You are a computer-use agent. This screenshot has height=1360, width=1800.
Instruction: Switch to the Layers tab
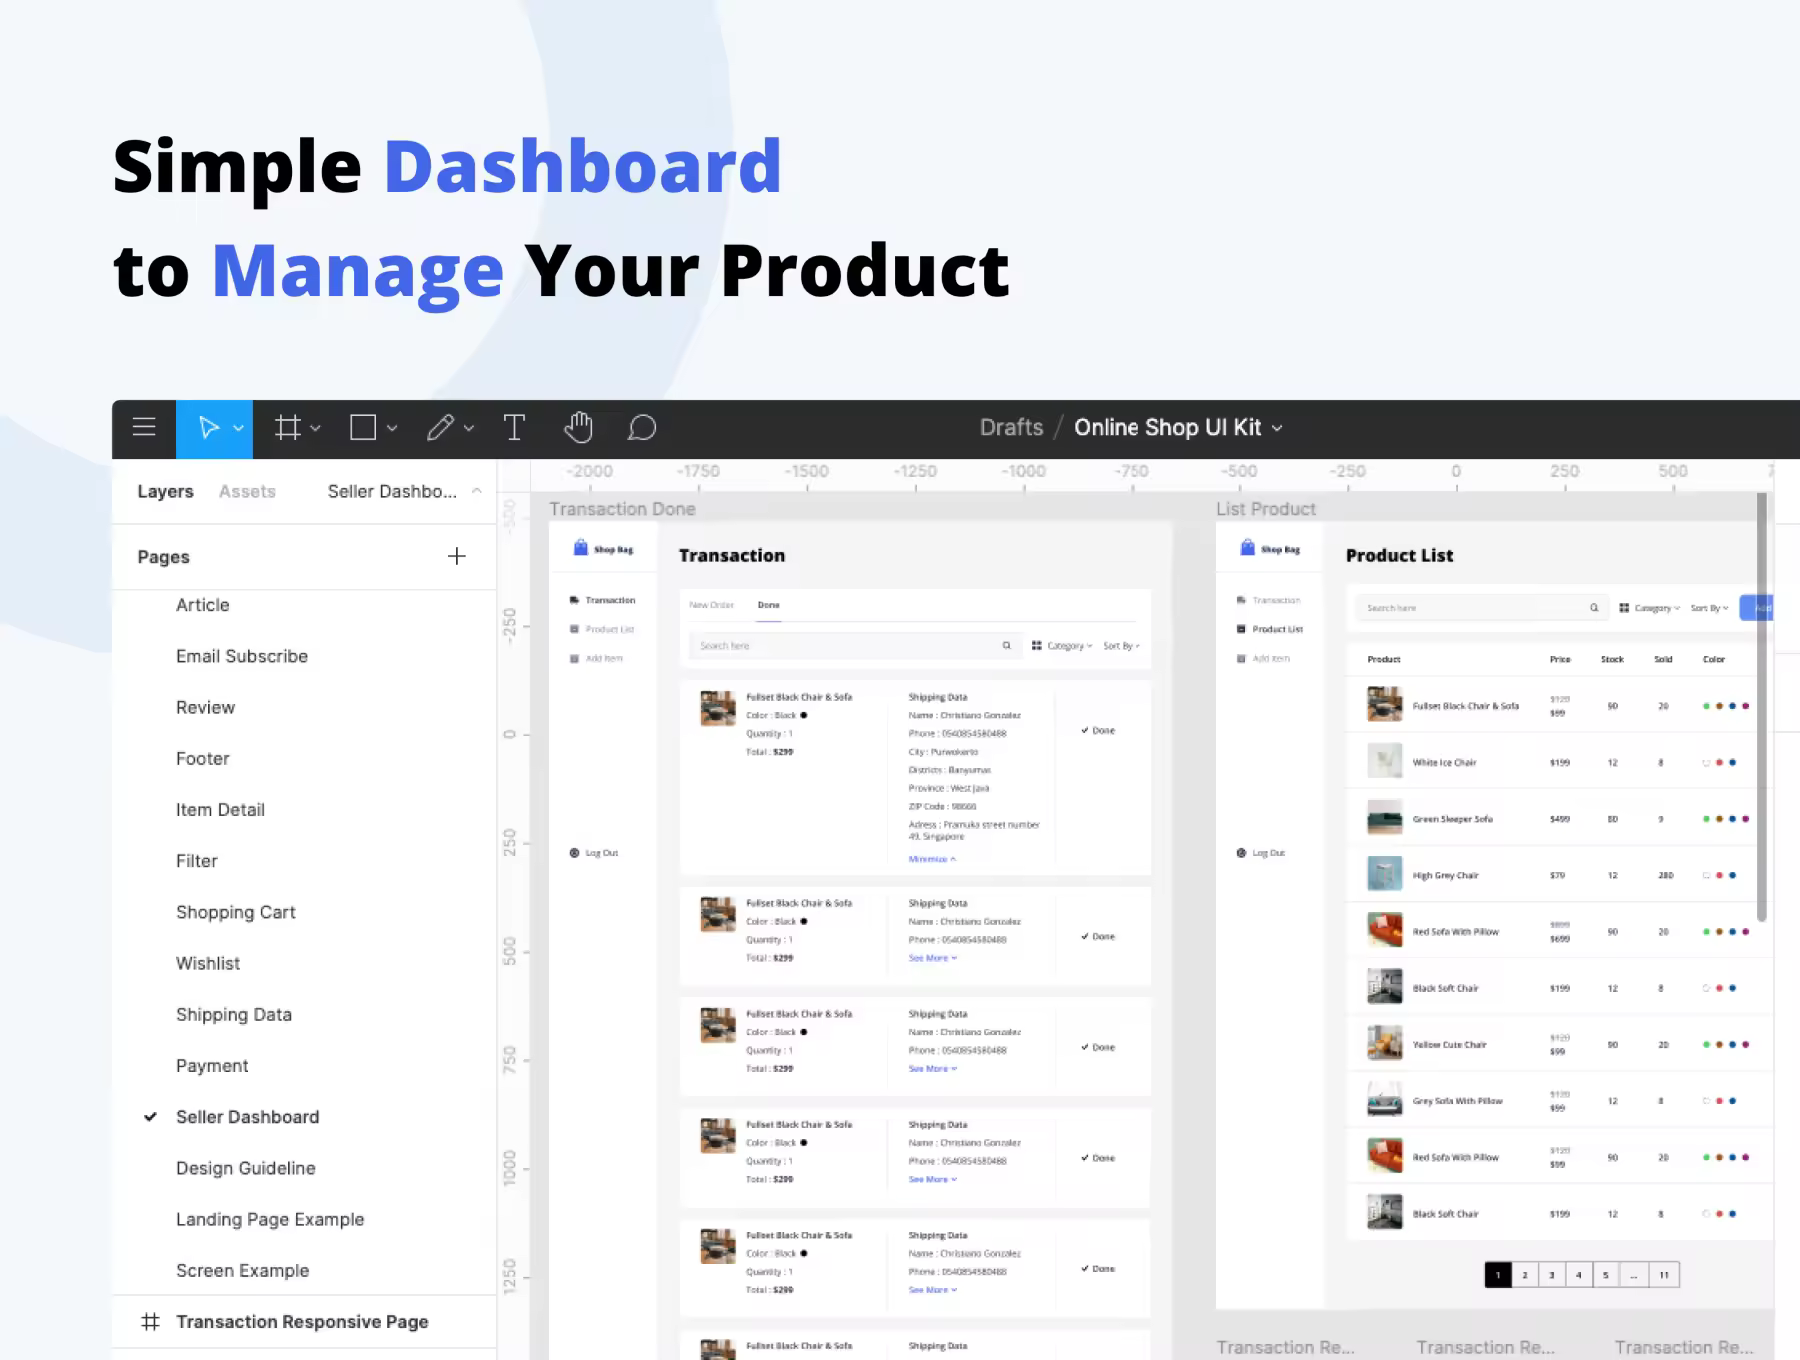(x=165, y=491)
